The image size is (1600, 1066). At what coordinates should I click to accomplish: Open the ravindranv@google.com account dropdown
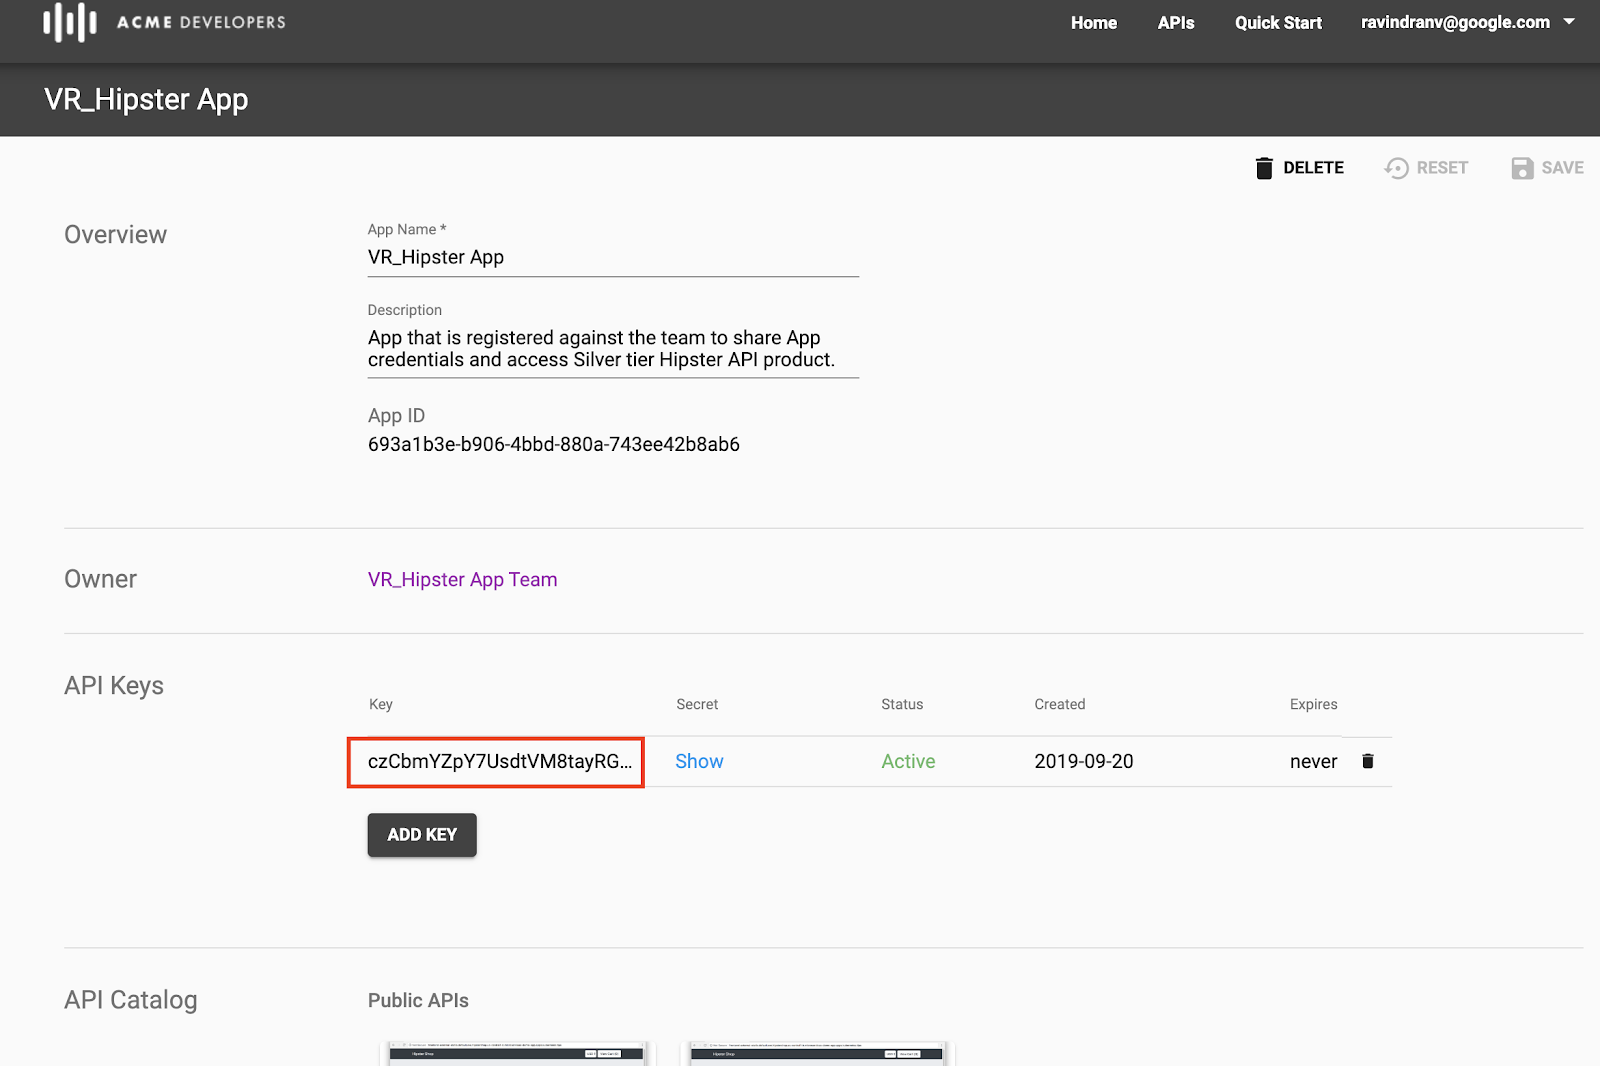[x=1467, y=22]
